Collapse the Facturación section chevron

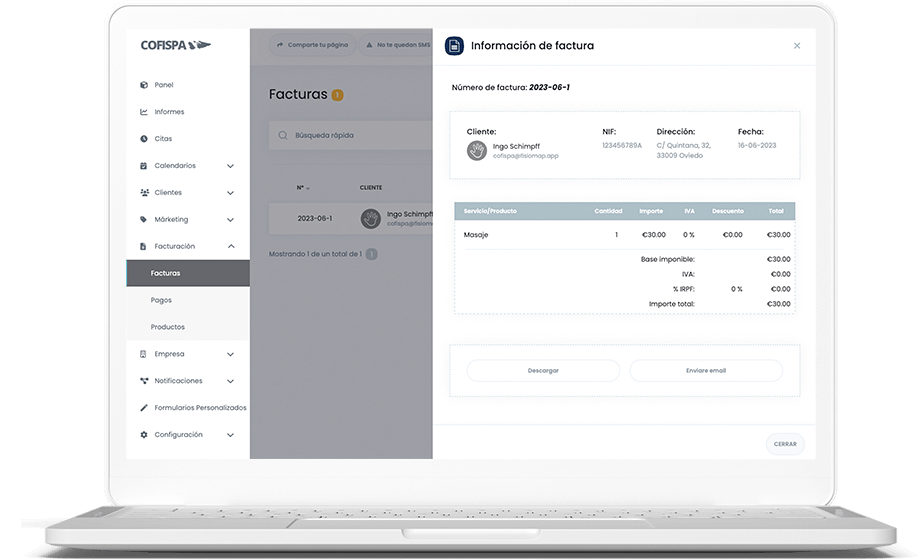click(x=231, y=246)
